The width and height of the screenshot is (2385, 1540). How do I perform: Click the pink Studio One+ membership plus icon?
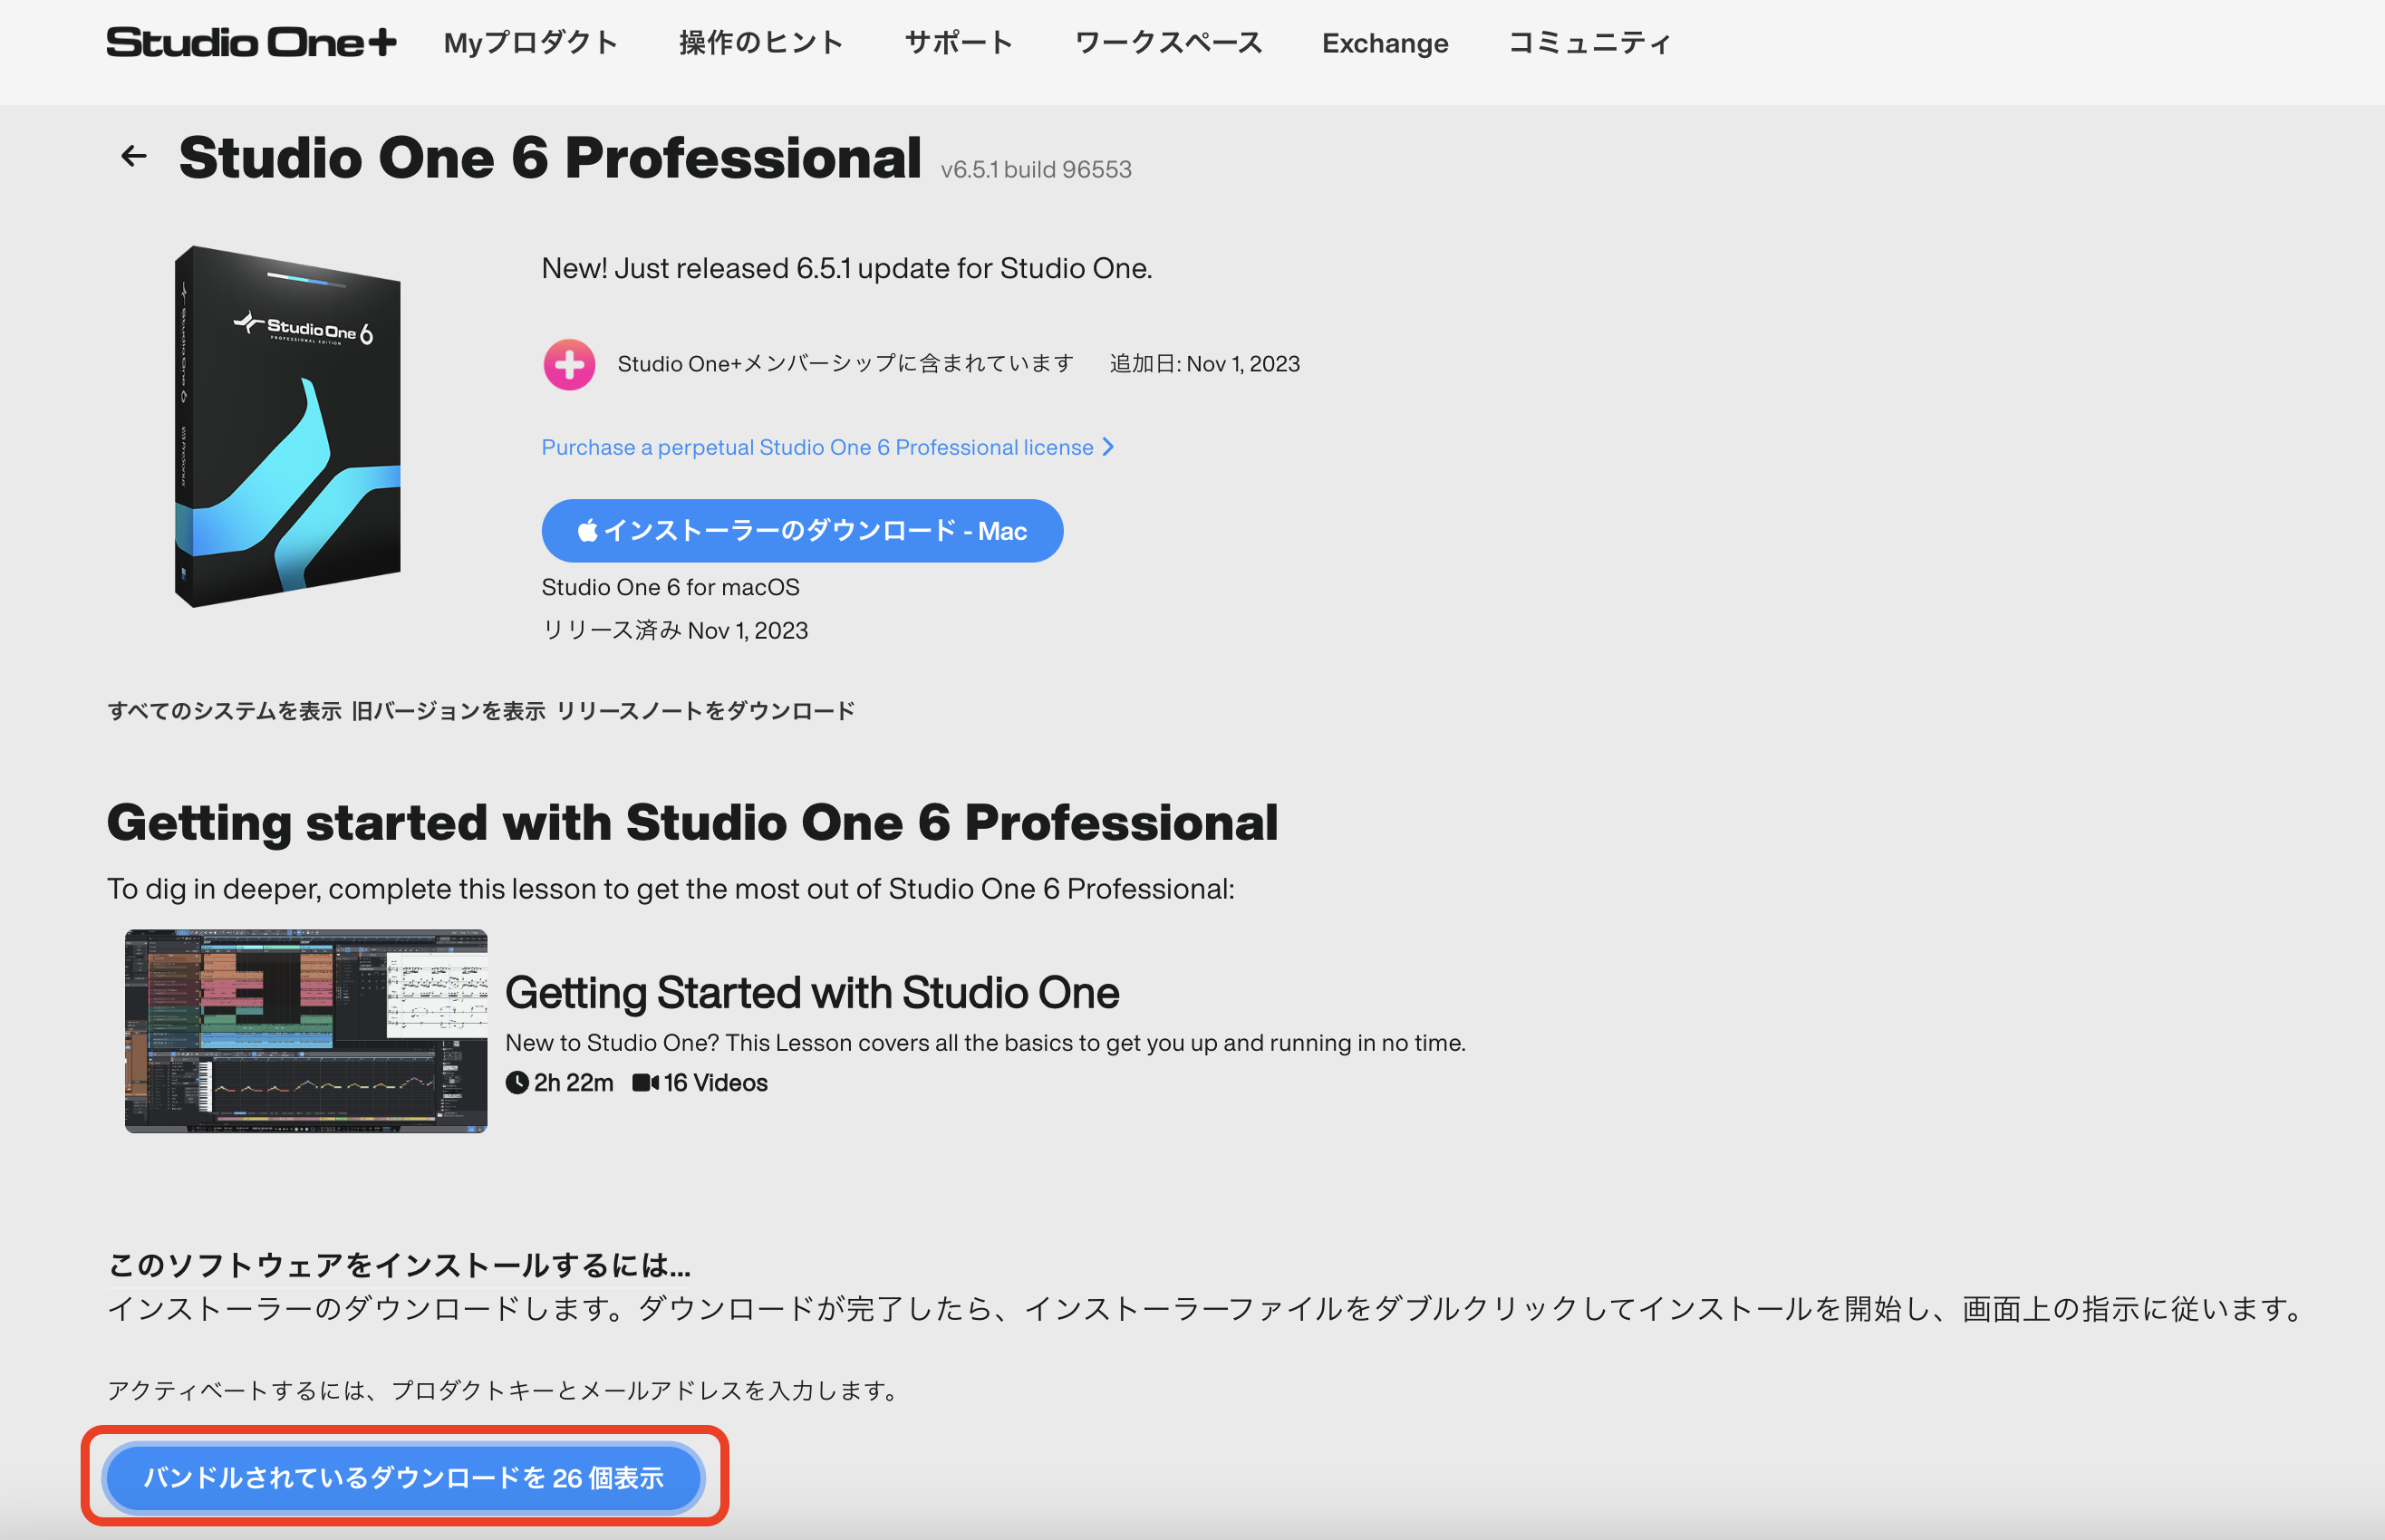tap(569, 364)
